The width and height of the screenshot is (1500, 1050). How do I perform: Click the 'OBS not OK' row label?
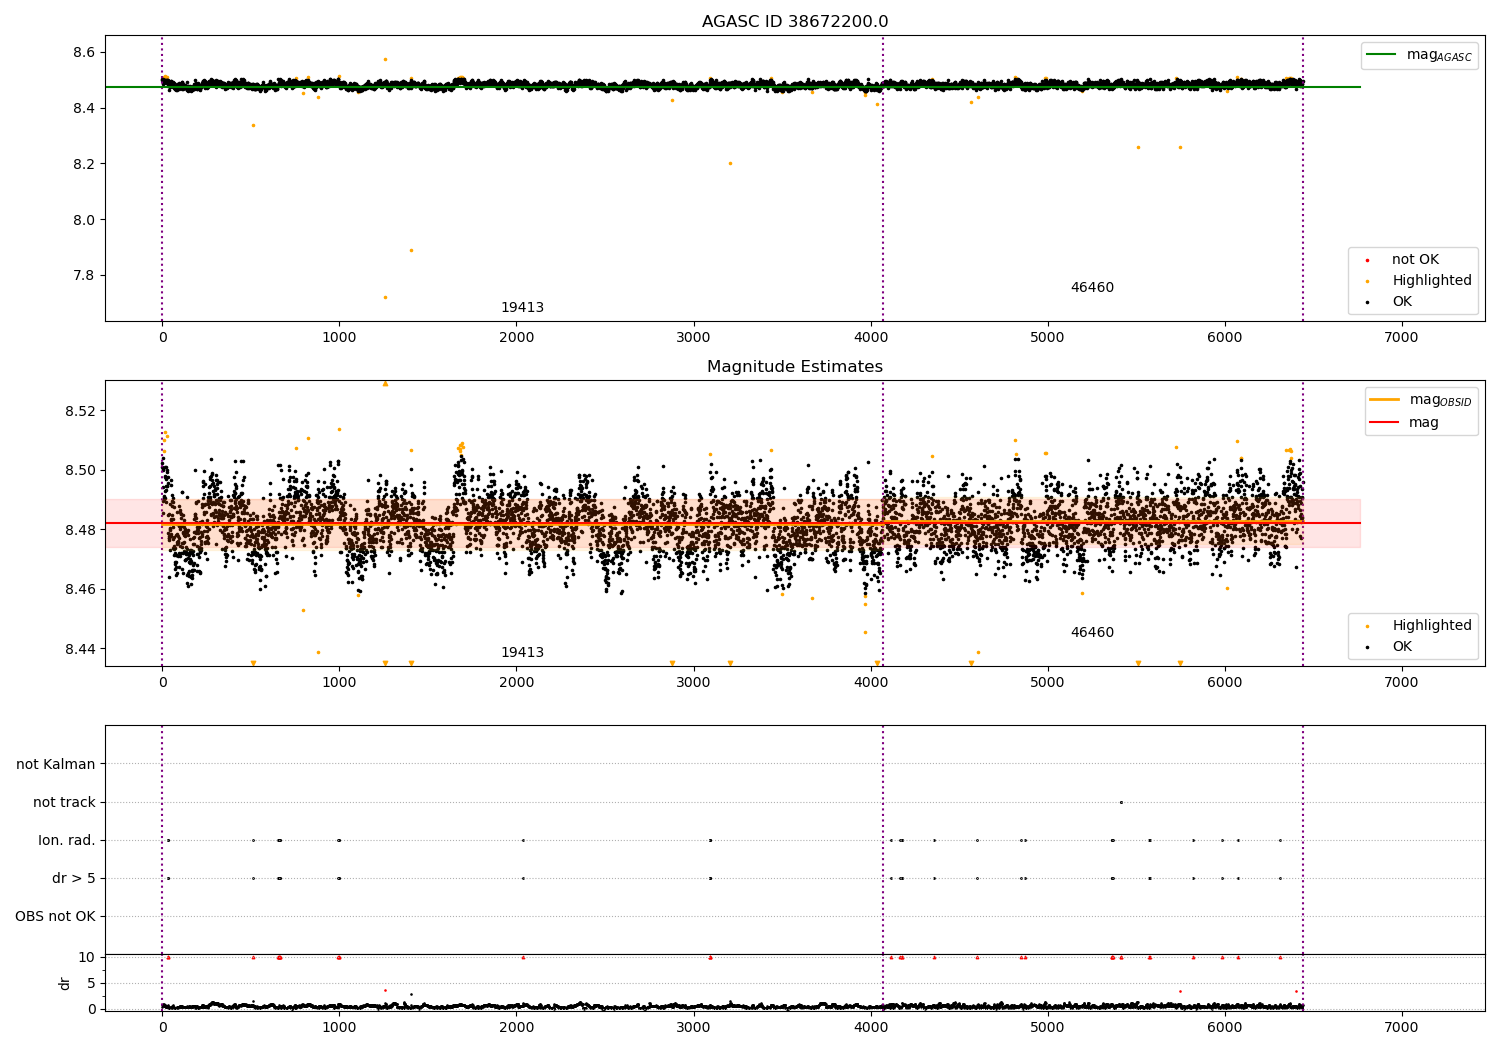pos(56,917)
